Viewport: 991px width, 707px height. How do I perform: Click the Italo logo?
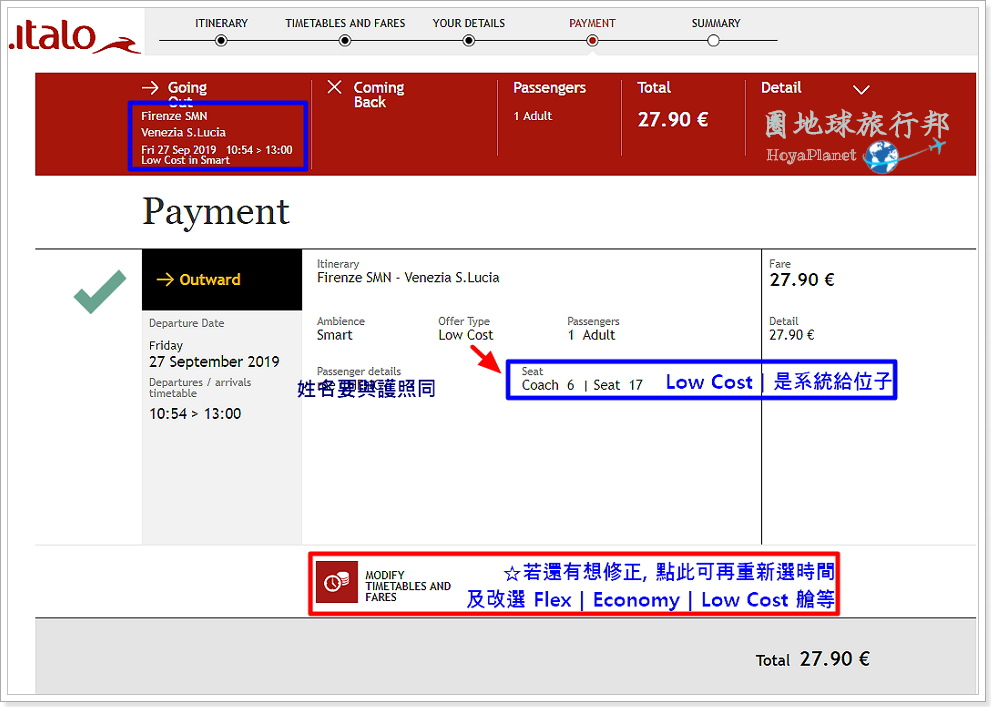pos(74,37)
